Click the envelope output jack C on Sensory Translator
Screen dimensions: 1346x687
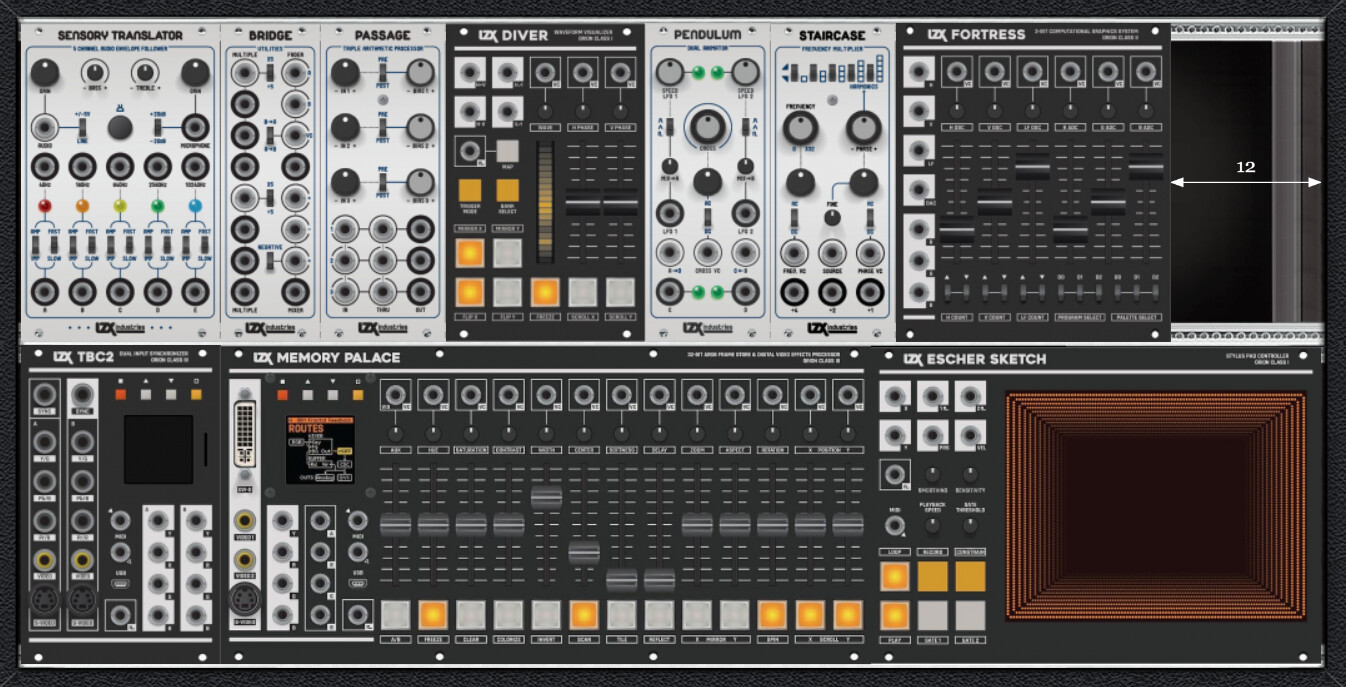point(120,292)
